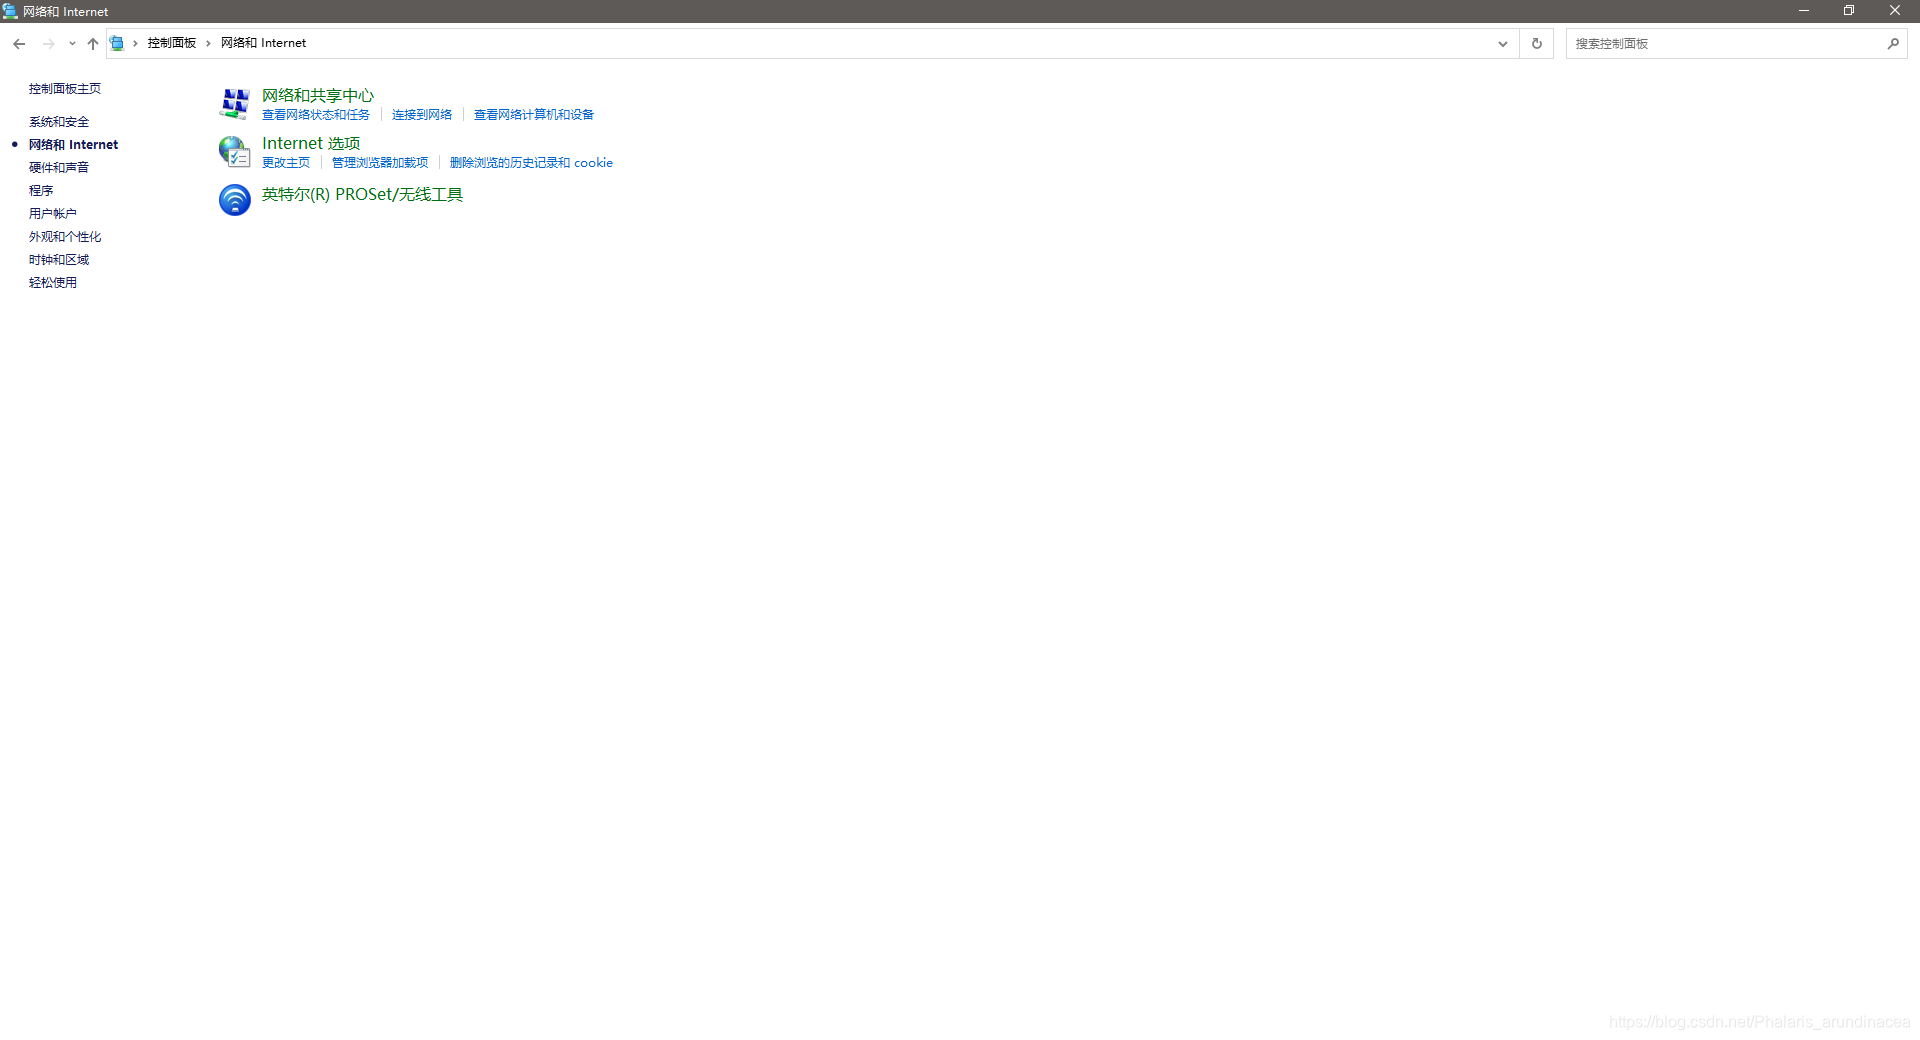Open 时钟和区域 category in sidebar
Viewport: 1920px width, 1040px height.
coord(59,260)
